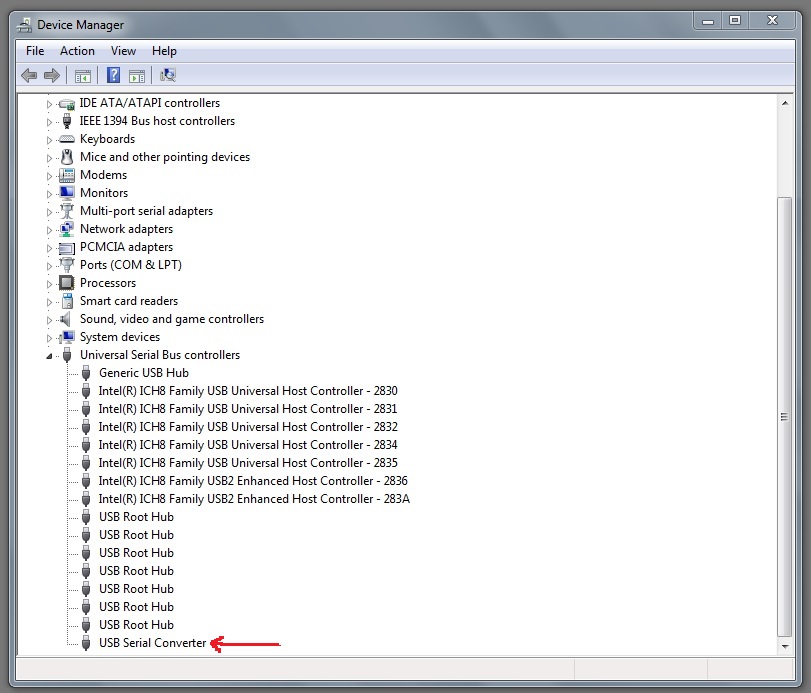Select Intel ICH8 USB2 Enhanced Host Controller 283A

click(254, 499)
